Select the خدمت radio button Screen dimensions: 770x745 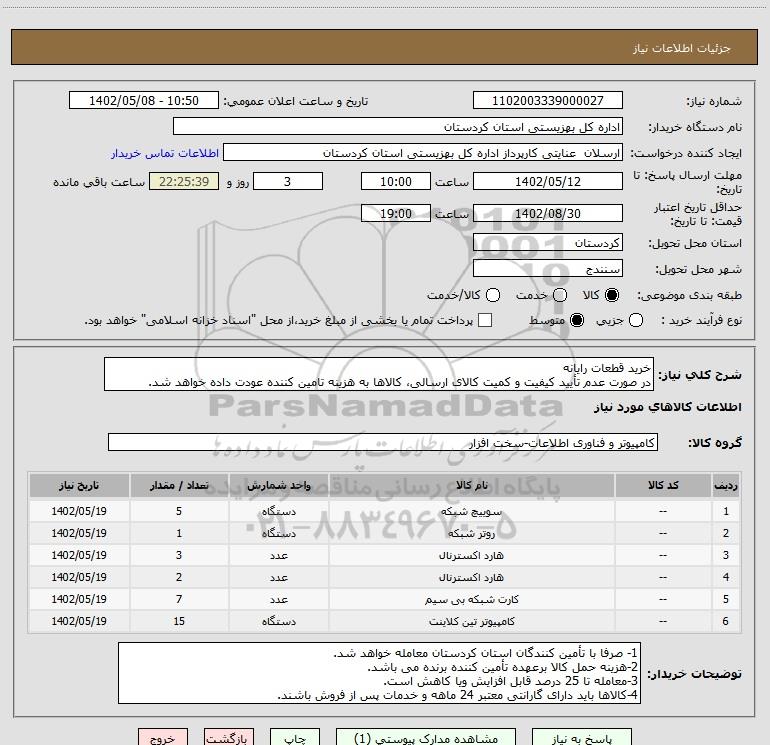pos(560,295)
